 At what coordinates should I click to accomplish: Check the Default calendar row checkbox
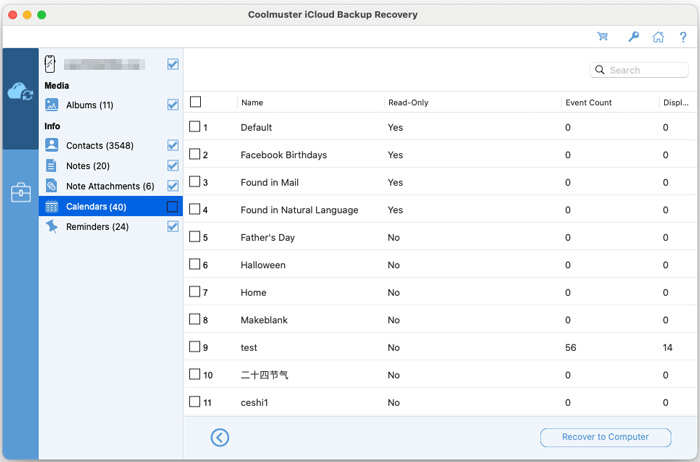(194, 127)
